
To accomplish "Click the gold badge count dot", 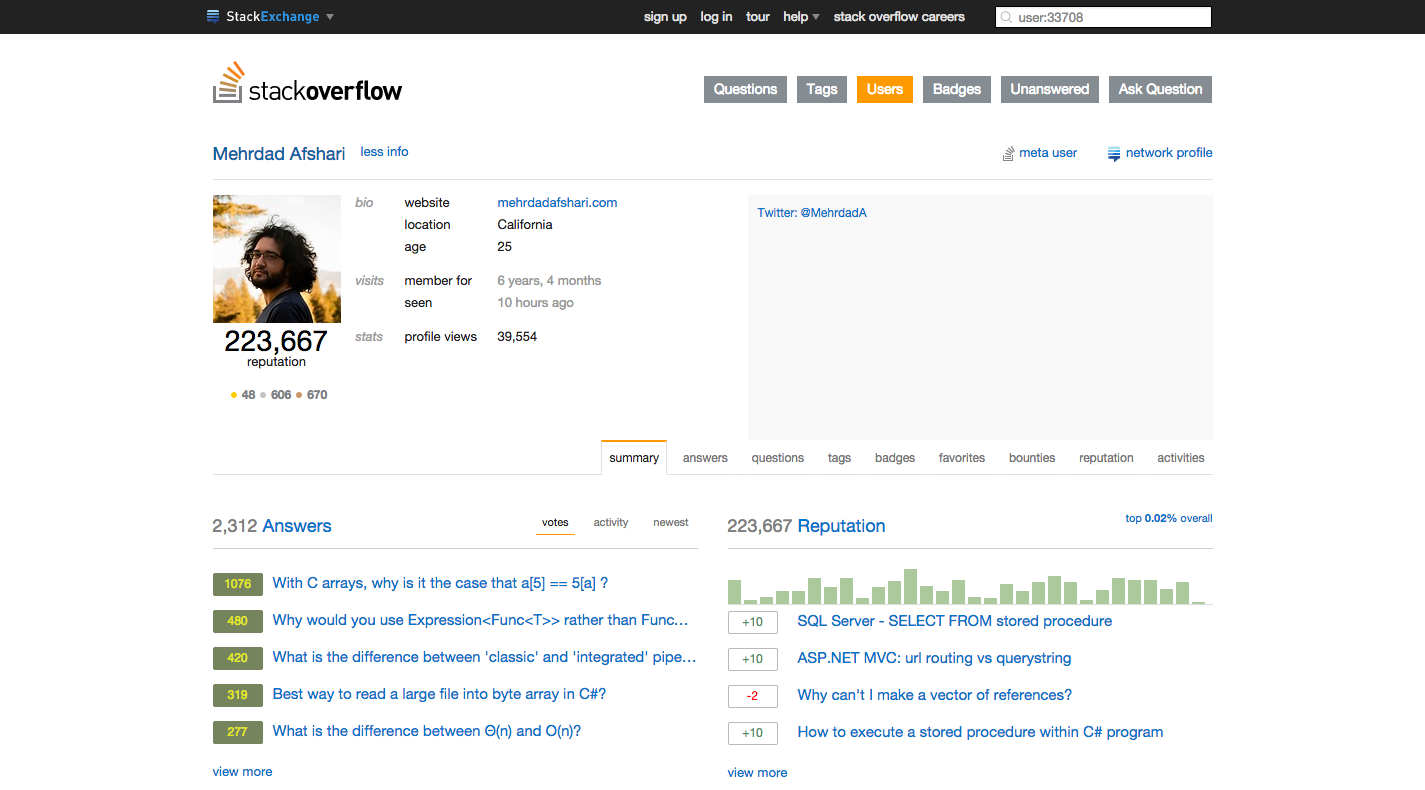I will 234,395.
